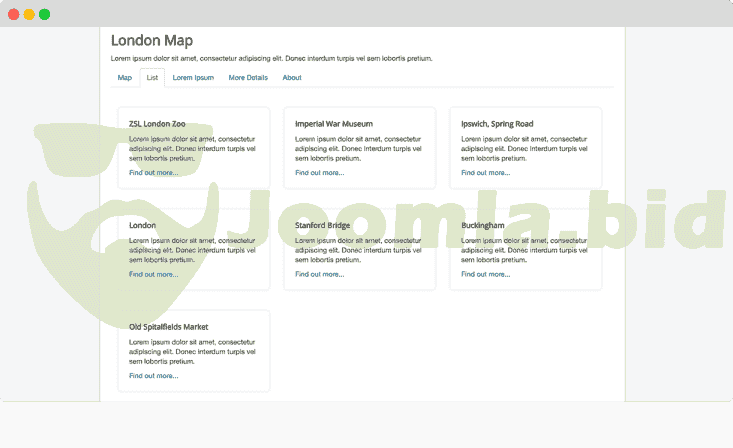Follow Find out more under Stanford Bridge

coord(320,274)
